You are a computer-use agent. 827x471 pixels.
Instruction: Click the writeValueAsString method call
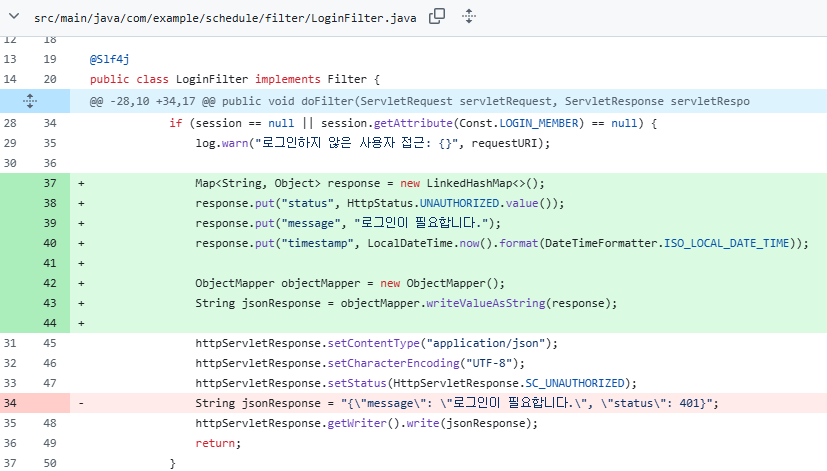click(486, 304)
